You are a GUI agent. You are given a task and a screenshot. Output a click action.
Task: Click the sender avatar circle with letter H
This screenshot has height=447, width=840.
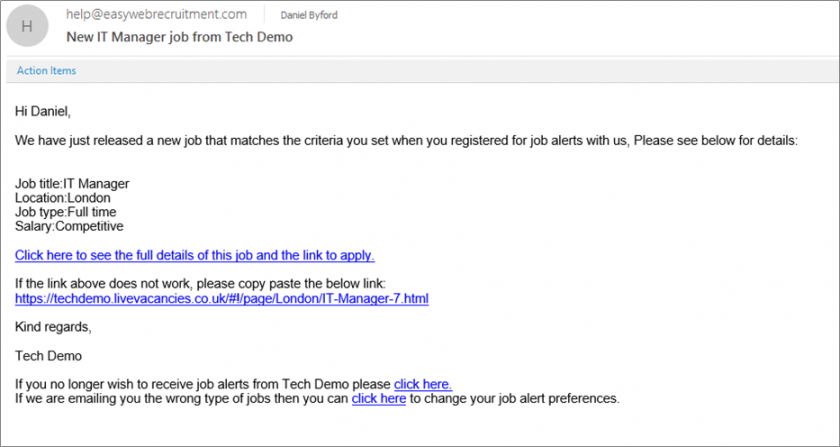pyautogui.click(x=27, y=26)
